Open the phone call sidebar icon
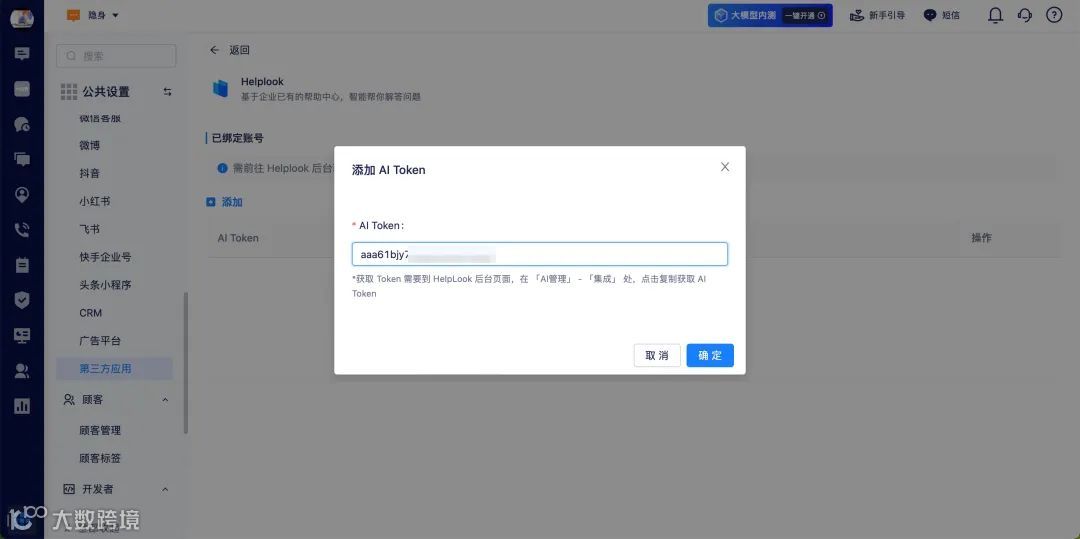 (22, 230)
